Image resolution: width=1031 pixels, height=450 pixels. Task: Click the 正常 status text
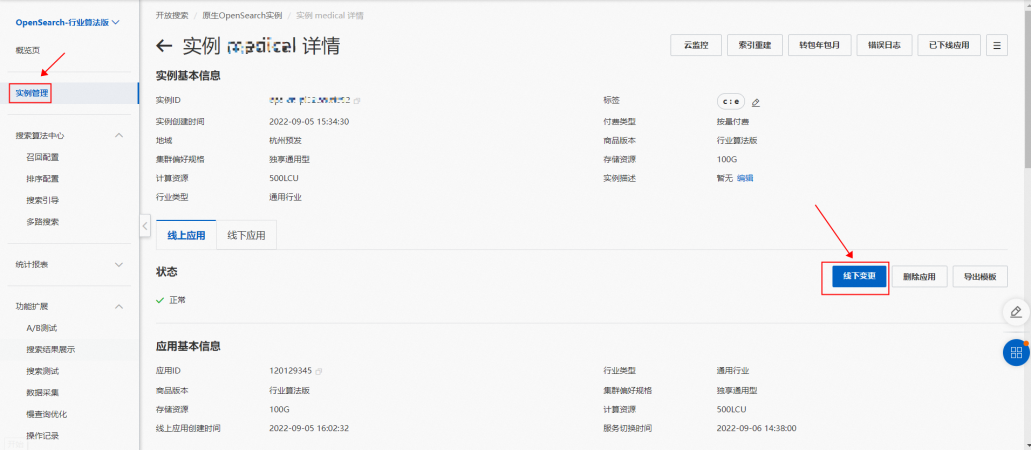[x=178, y=300]
